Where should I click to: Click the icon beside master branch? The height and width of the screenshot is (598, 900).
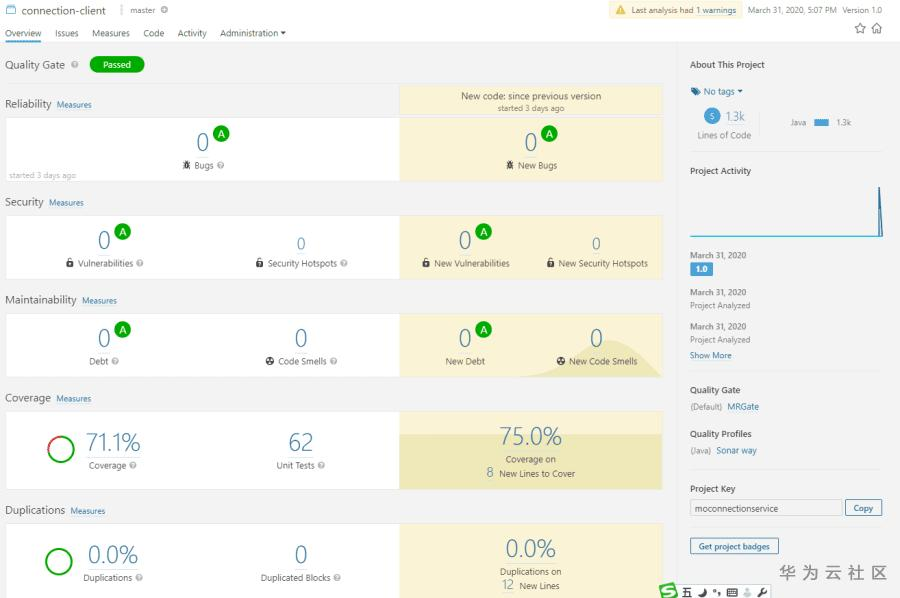click(x=164, y=10)
